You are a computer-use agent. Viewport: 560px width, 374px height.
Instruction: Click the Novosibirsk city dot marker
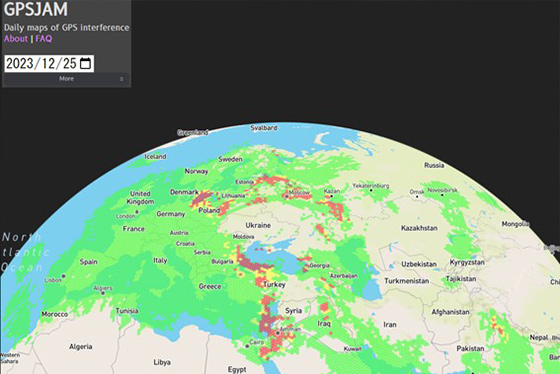pyautogui.click(x=442, y=195)
